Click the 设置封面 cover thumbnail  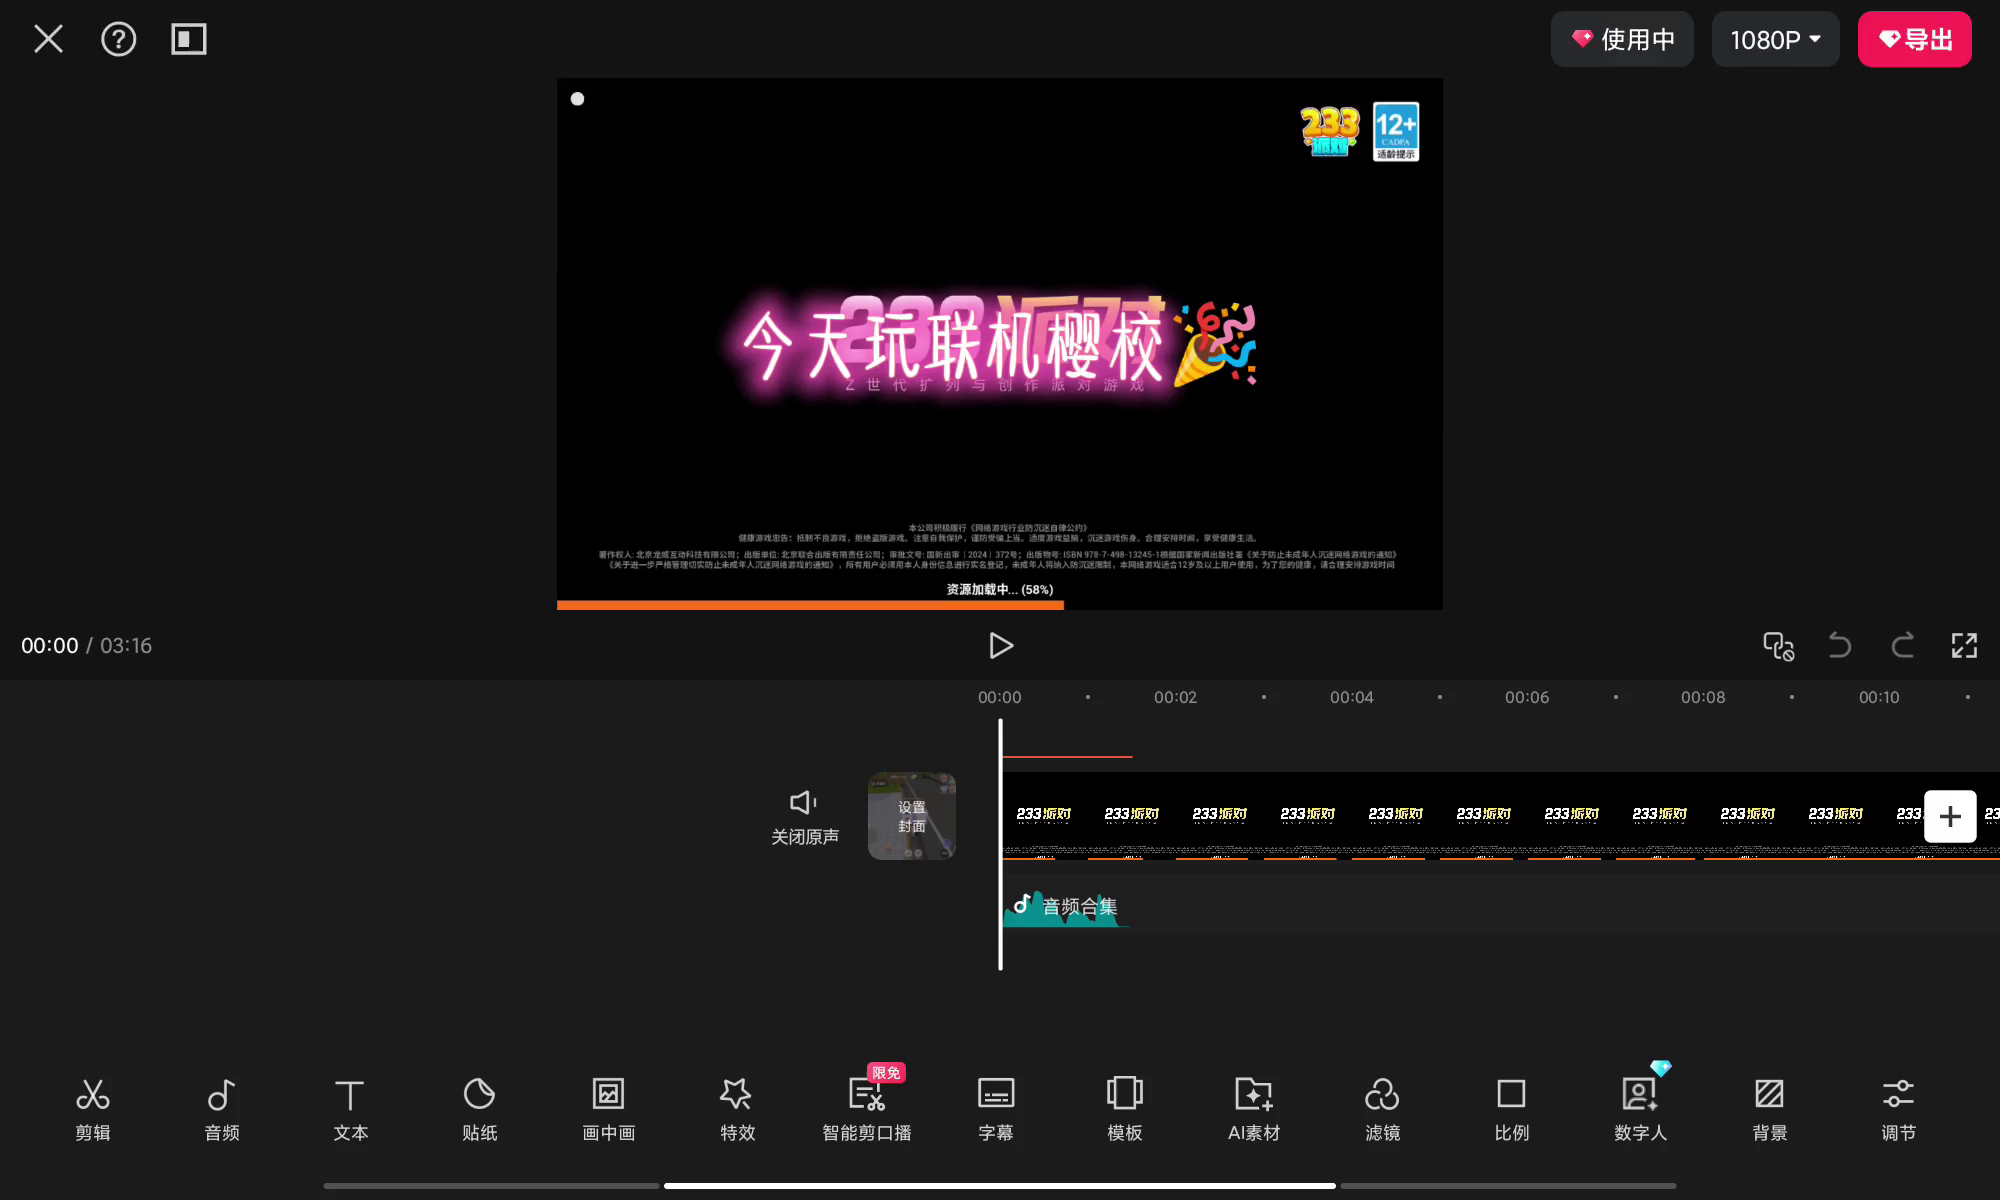pos(911,816)
